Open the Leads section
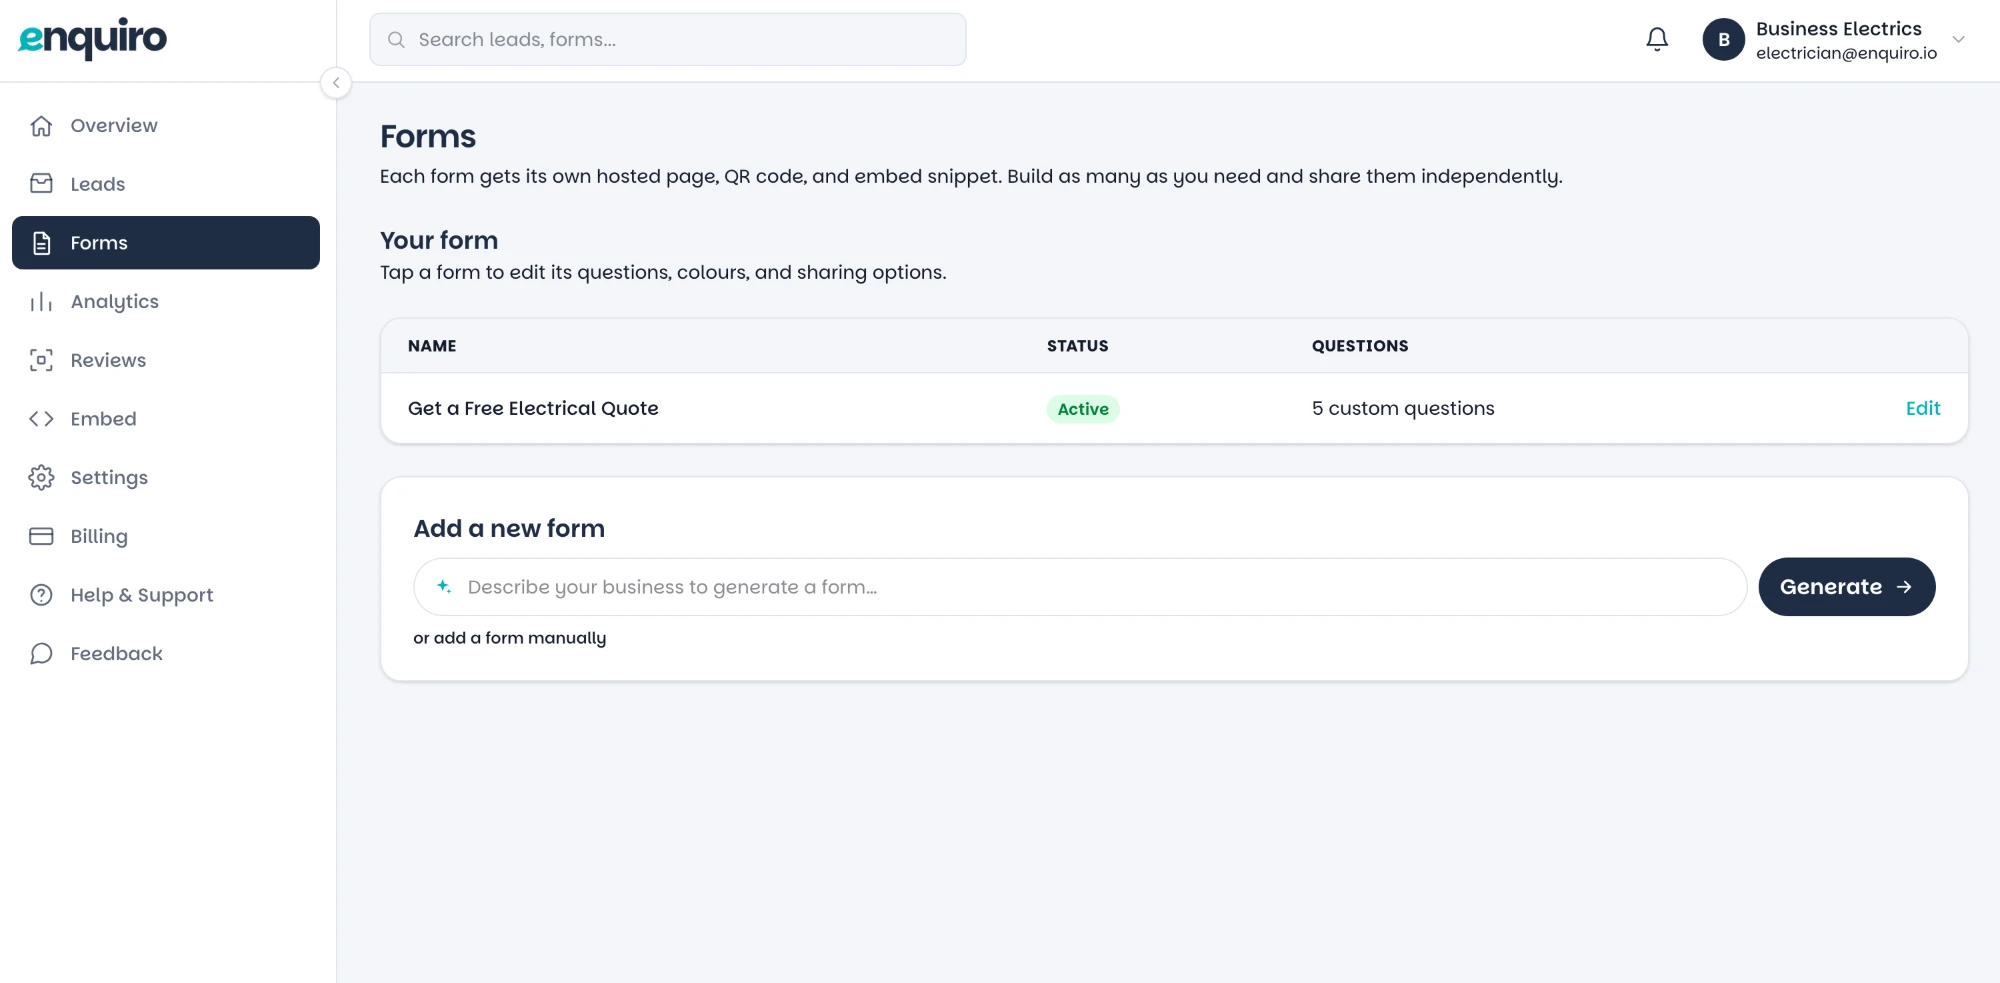This screenshot has height=983, width=2000. pos(166,184)
